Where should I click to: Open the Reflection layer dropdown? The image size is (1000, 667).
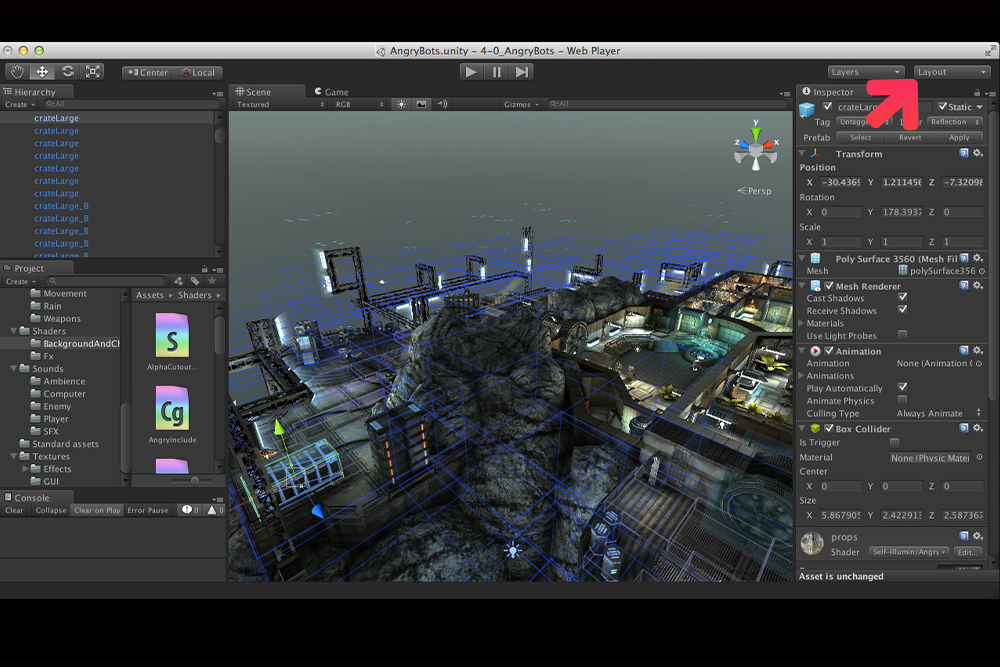click(x=955, y=122)
